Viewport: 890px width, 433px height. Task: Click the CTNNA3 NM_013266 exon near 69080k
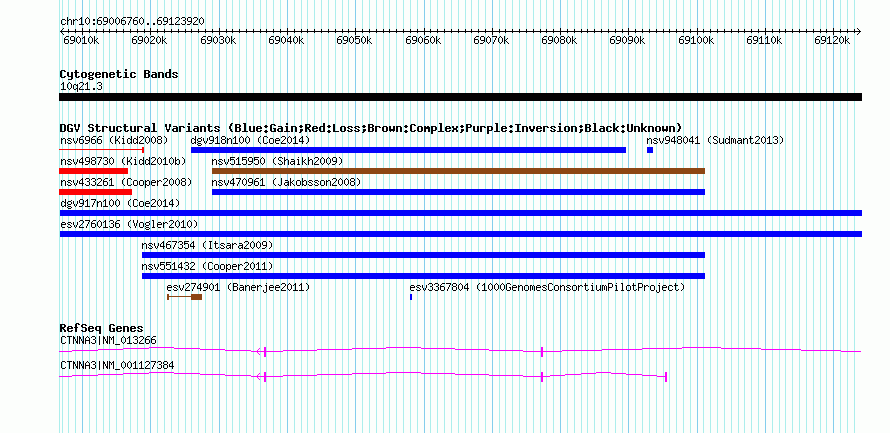coord(542,352)
